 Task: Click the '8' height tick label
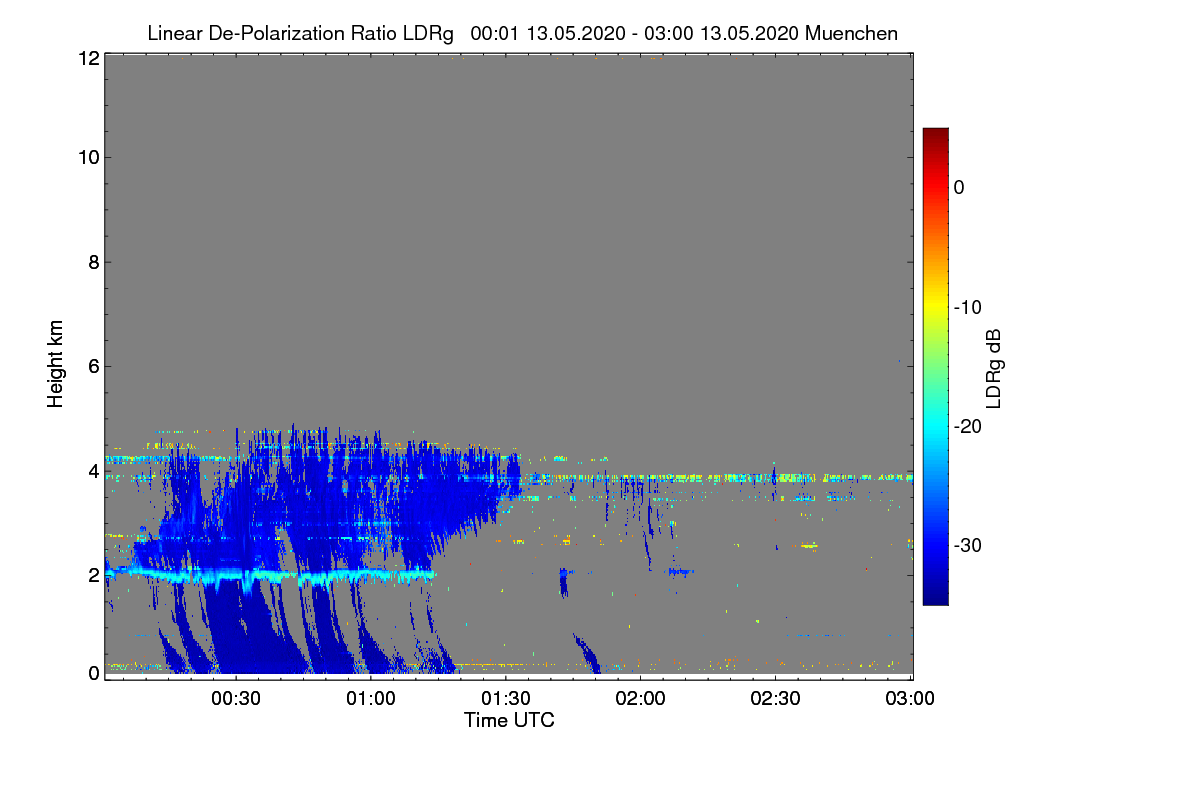pos(93,262)
